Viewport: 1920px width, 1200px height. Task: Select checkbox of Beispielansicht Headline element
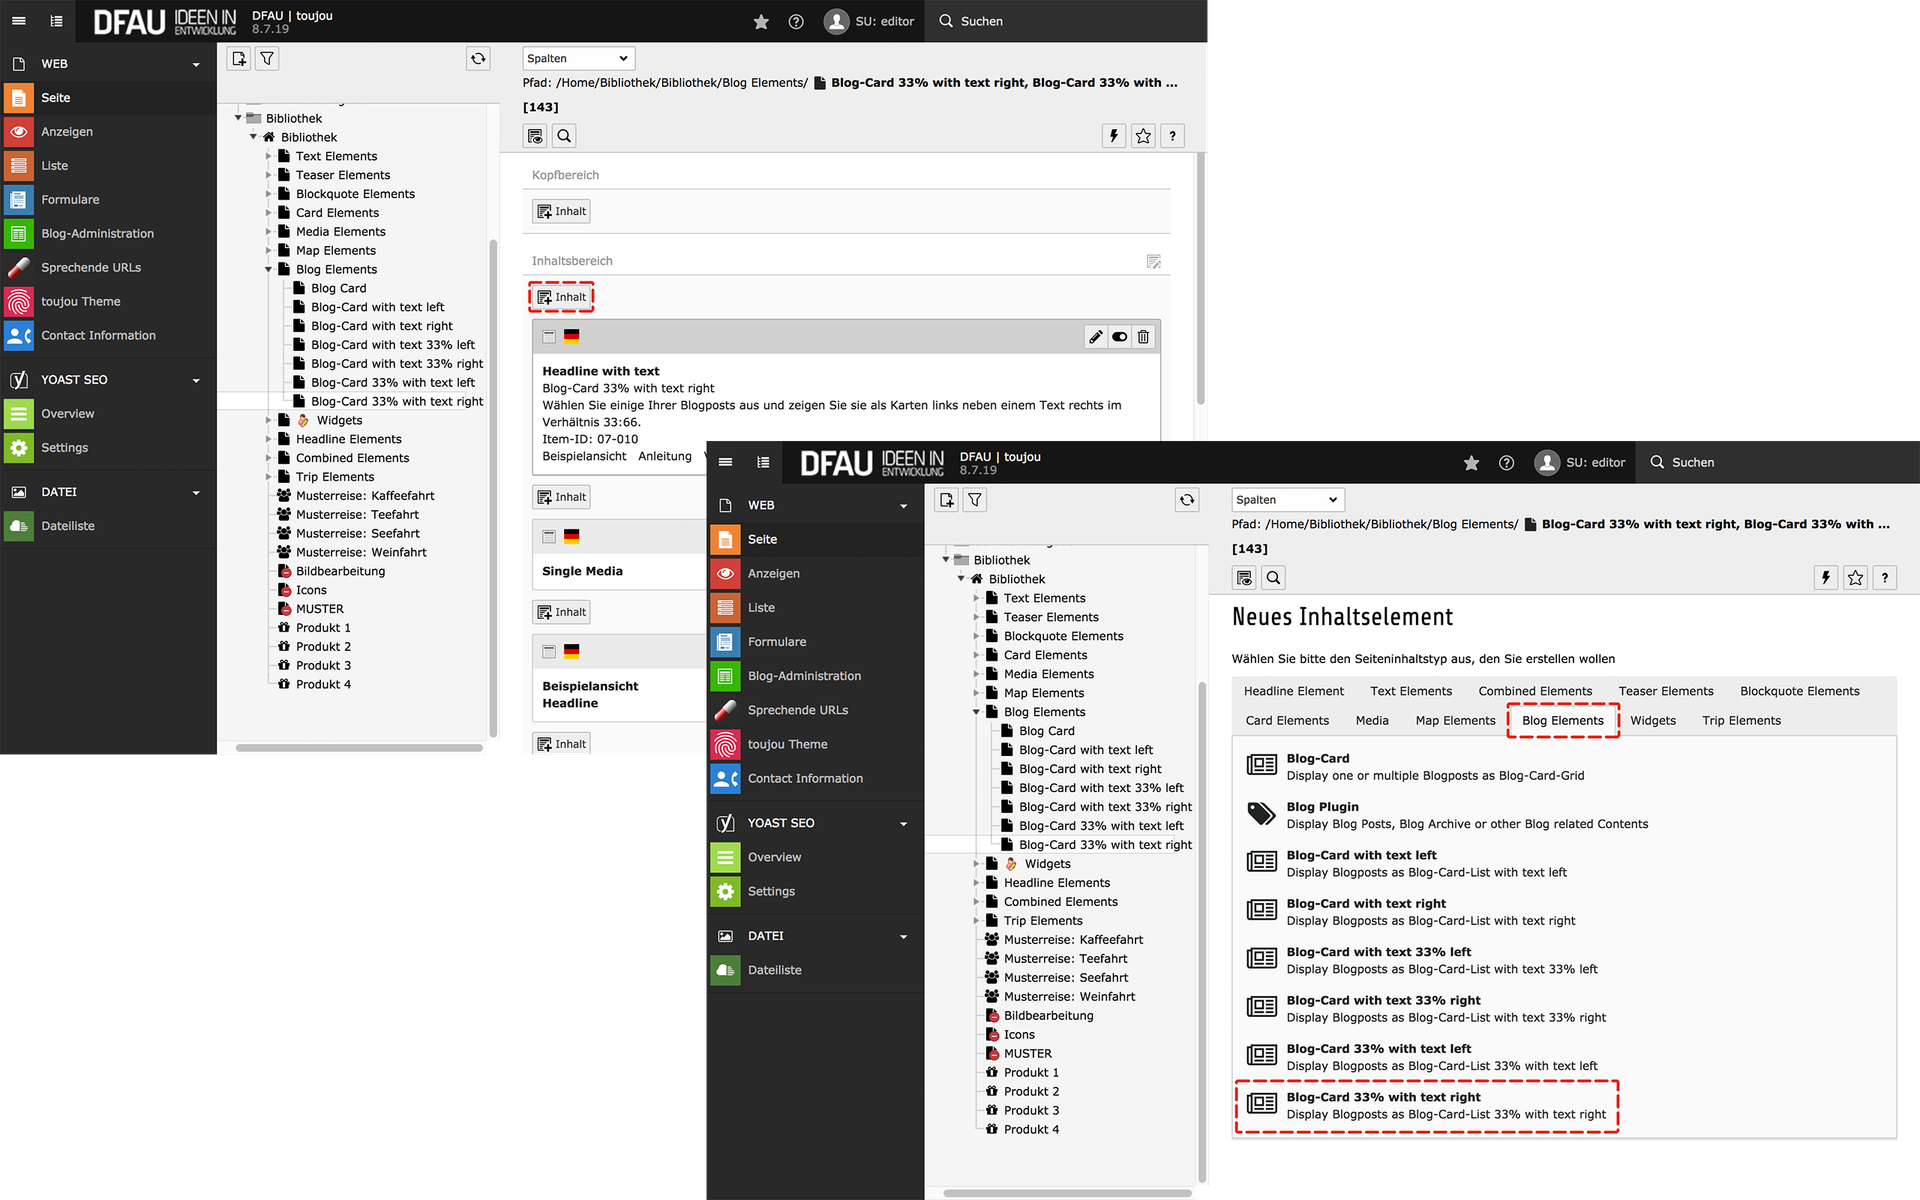549,652
